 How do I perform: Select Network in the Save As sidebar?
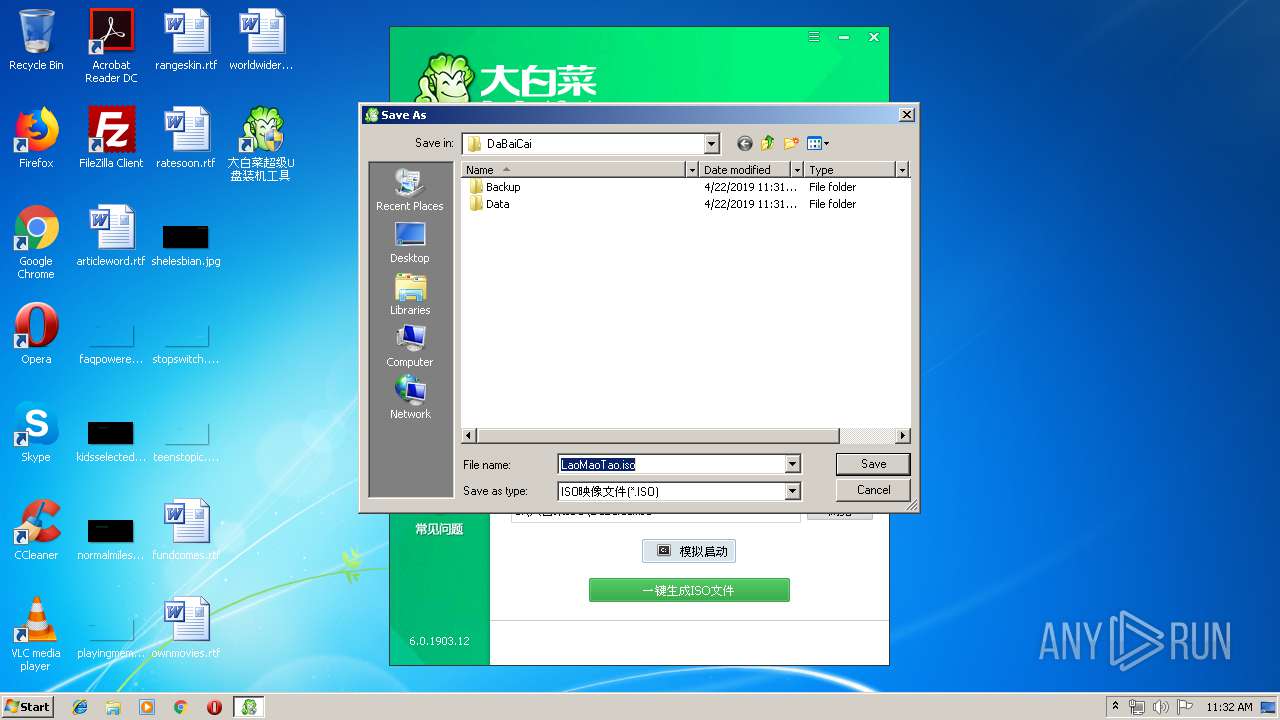click(x=409, y=398)
